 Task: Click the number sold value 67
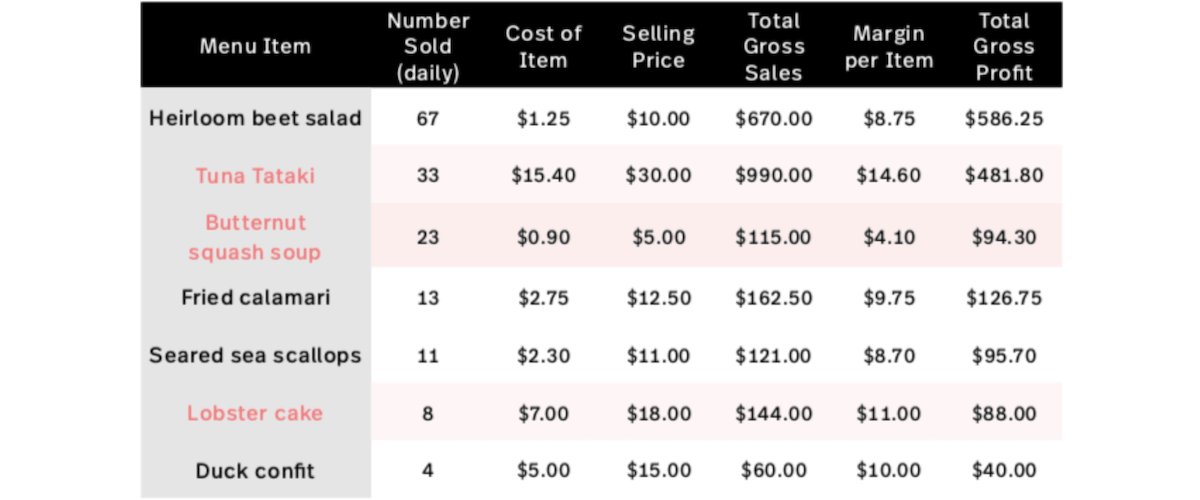(428, 118)
